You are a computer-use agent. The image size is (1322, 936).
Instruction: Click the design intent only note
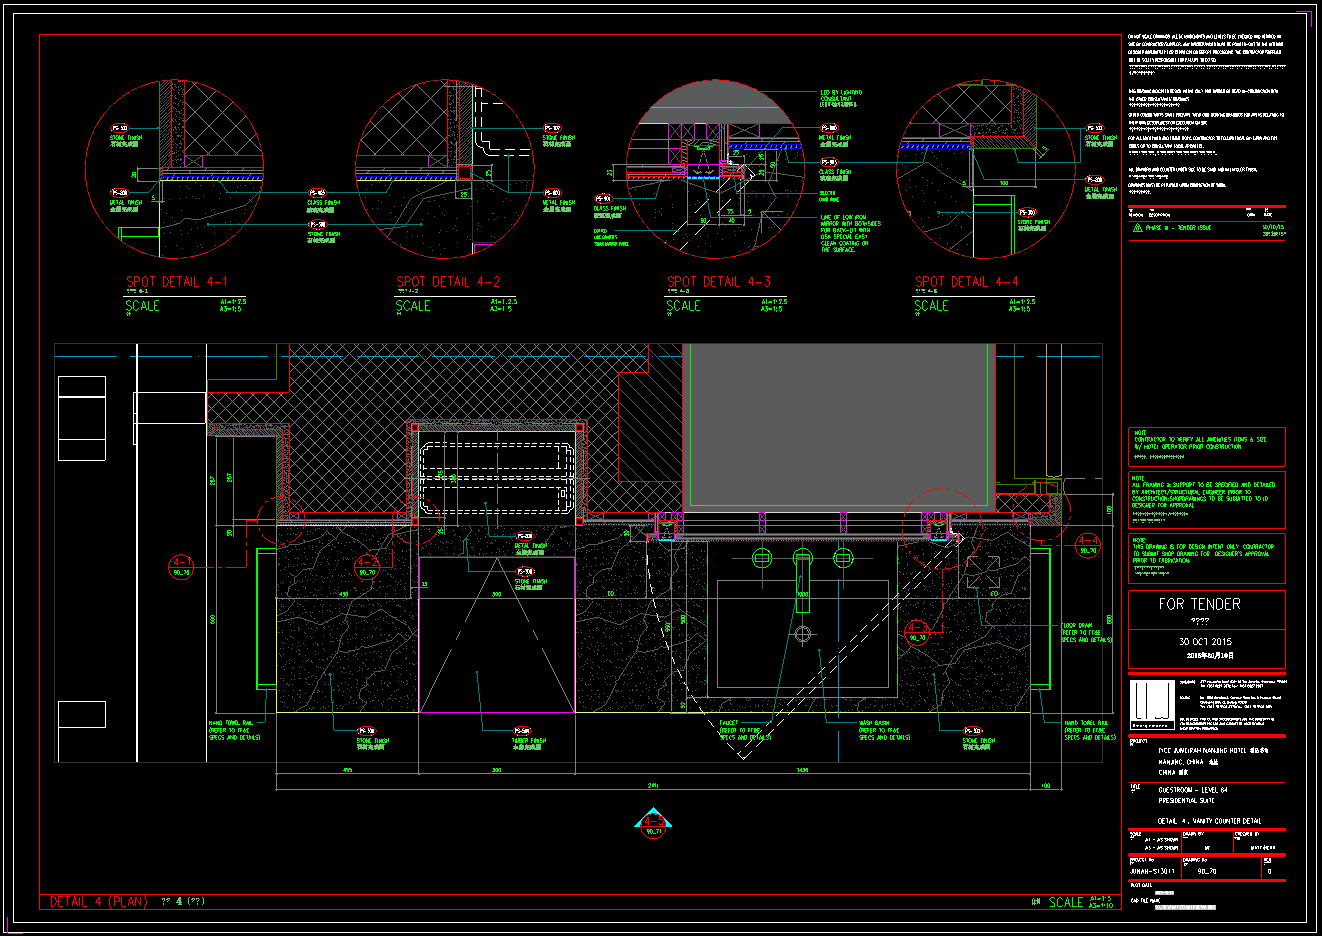pyautogui.click(x=1206, y=557)
